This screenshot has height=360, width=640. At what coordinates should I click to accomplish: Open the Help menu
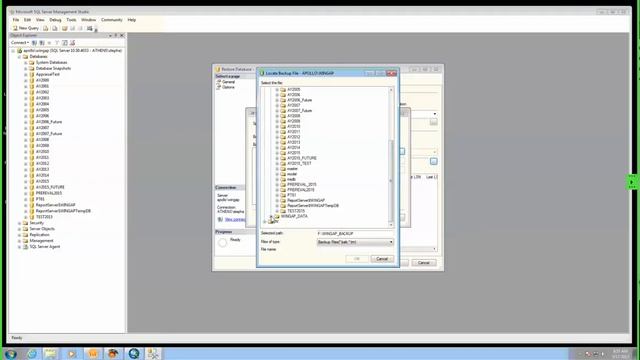(x=131, y=20)
